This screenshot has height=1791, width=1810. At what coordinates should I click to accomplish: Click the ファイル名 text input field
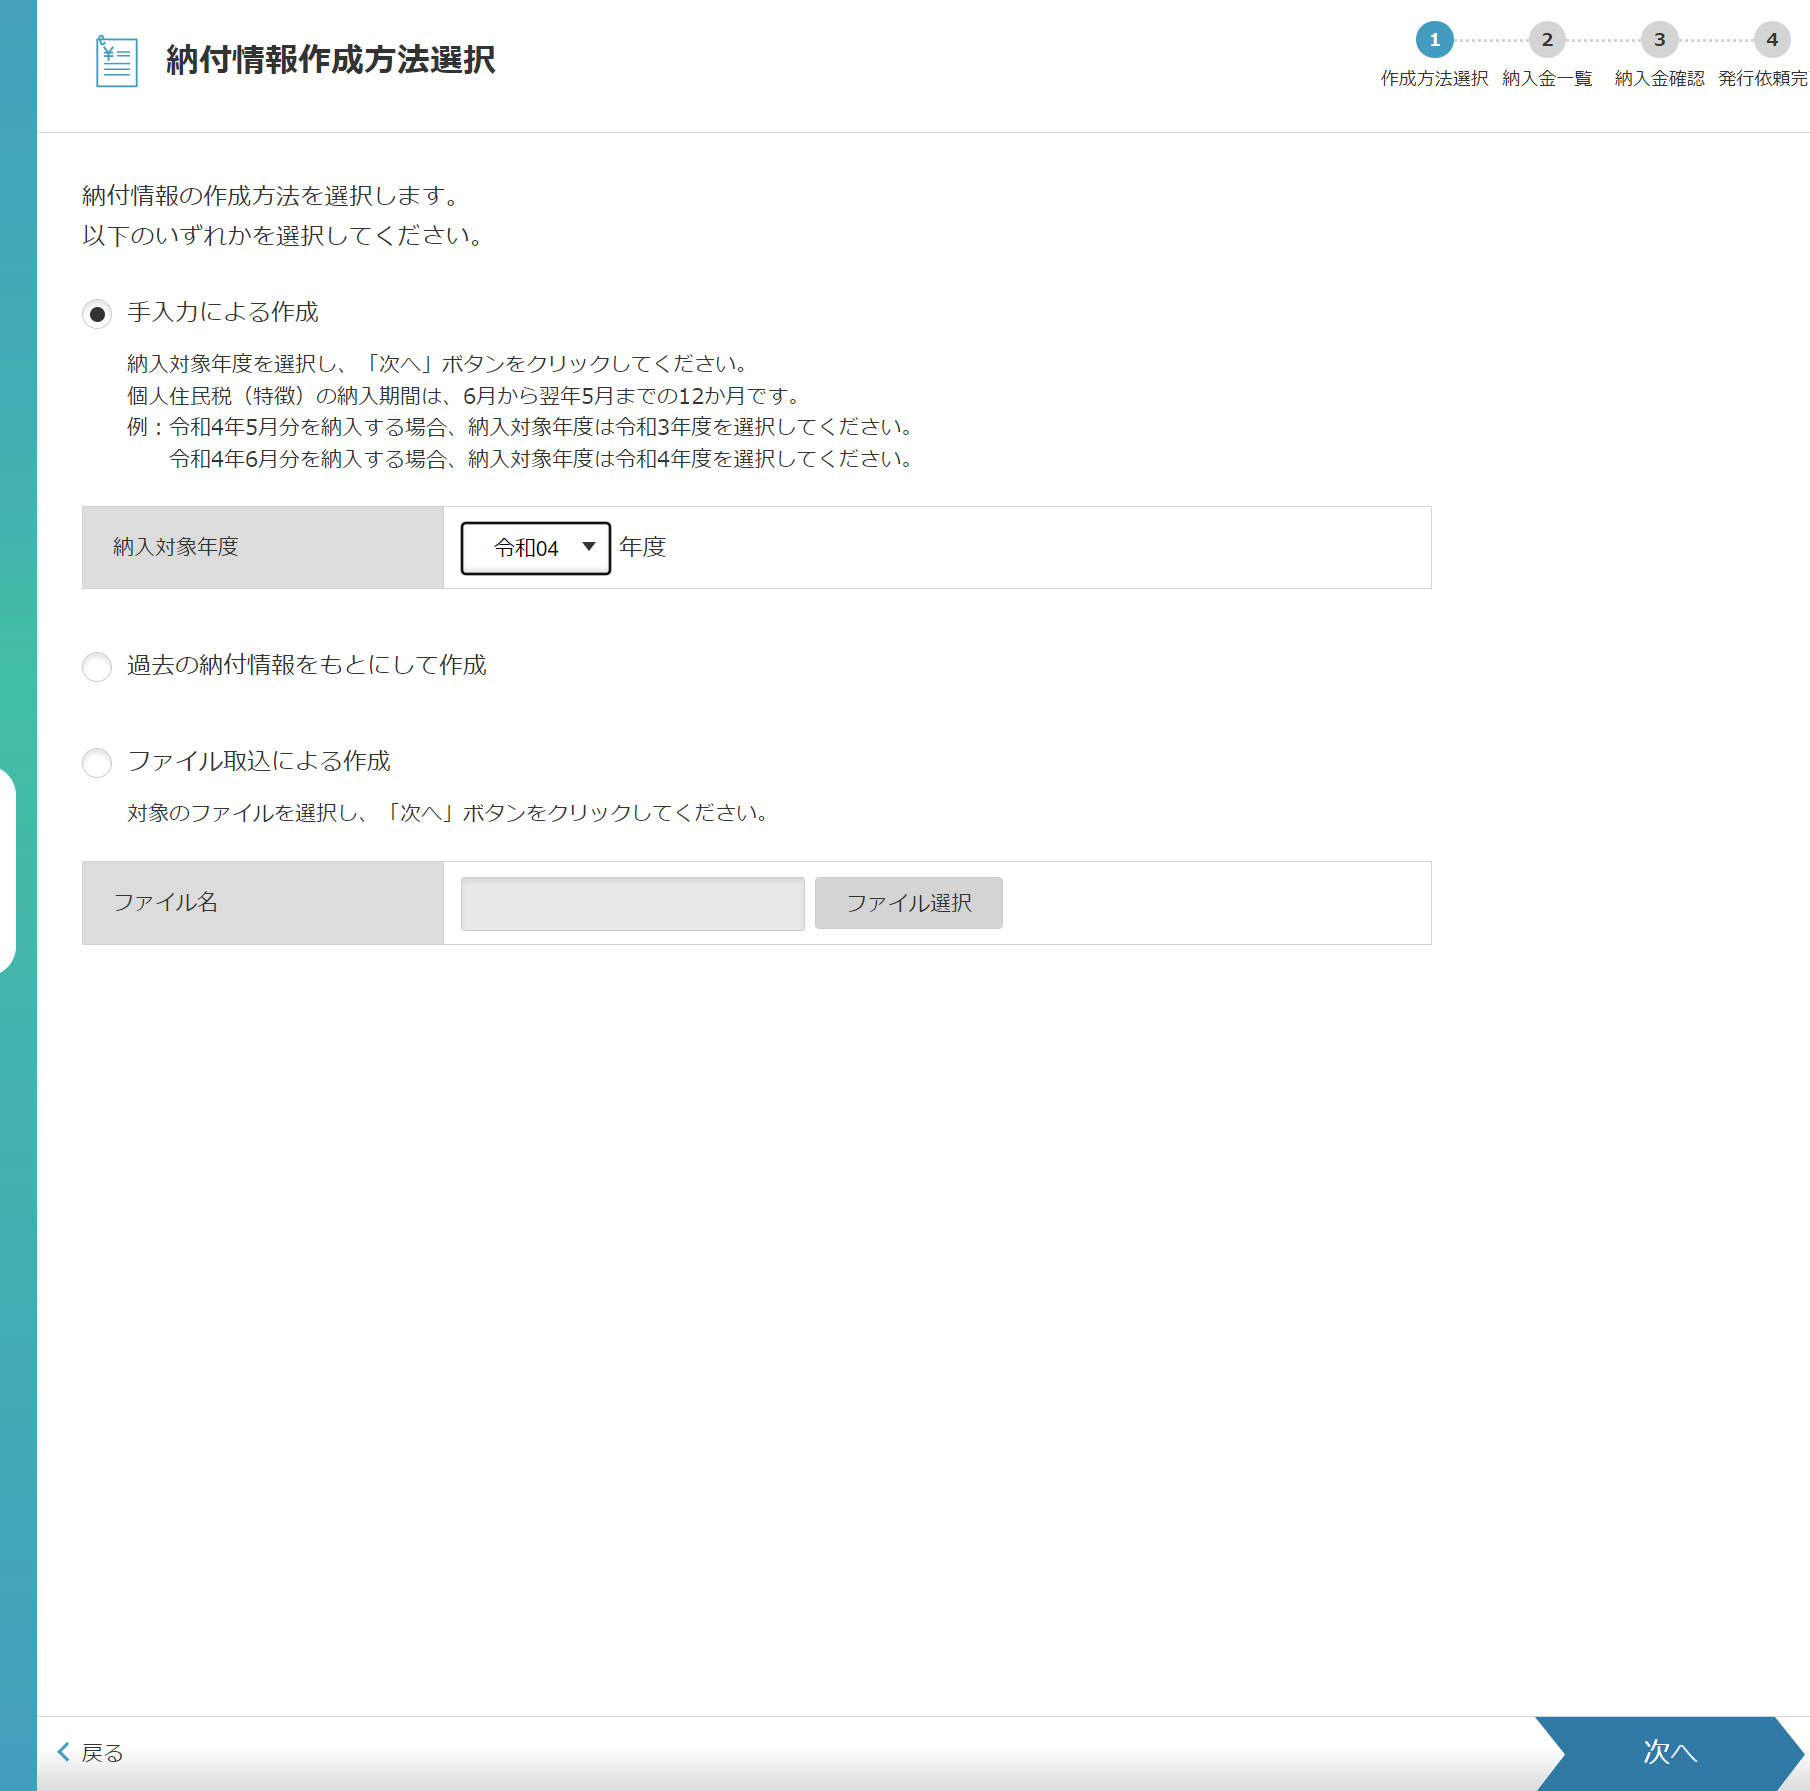click(632, 904)
